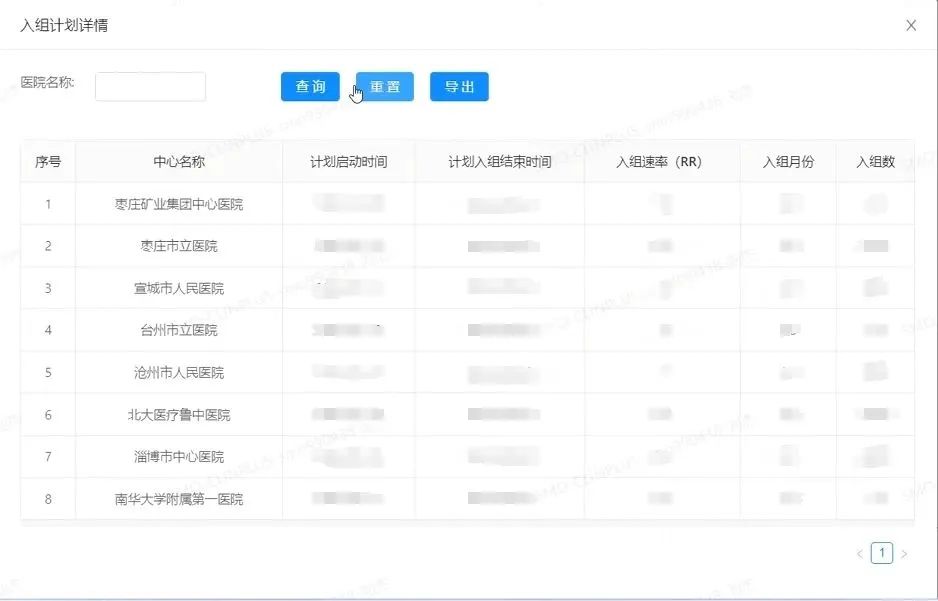Go to the next page arrow
This screenshot has height=601, width=938.
(904, 554)
